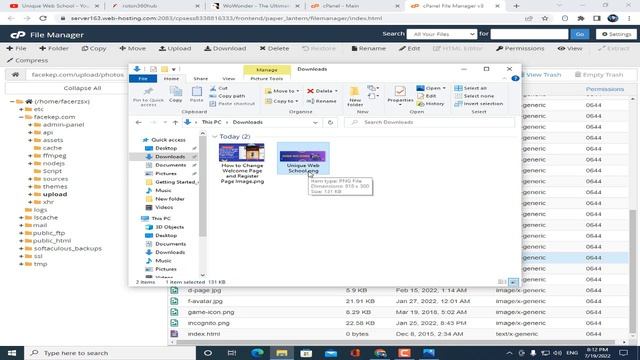Image resolution: width=640 pixels, height=360 pixels.
Task: Switch to the Explorer Share ribbon tab
Action: [x=200, y=78]
